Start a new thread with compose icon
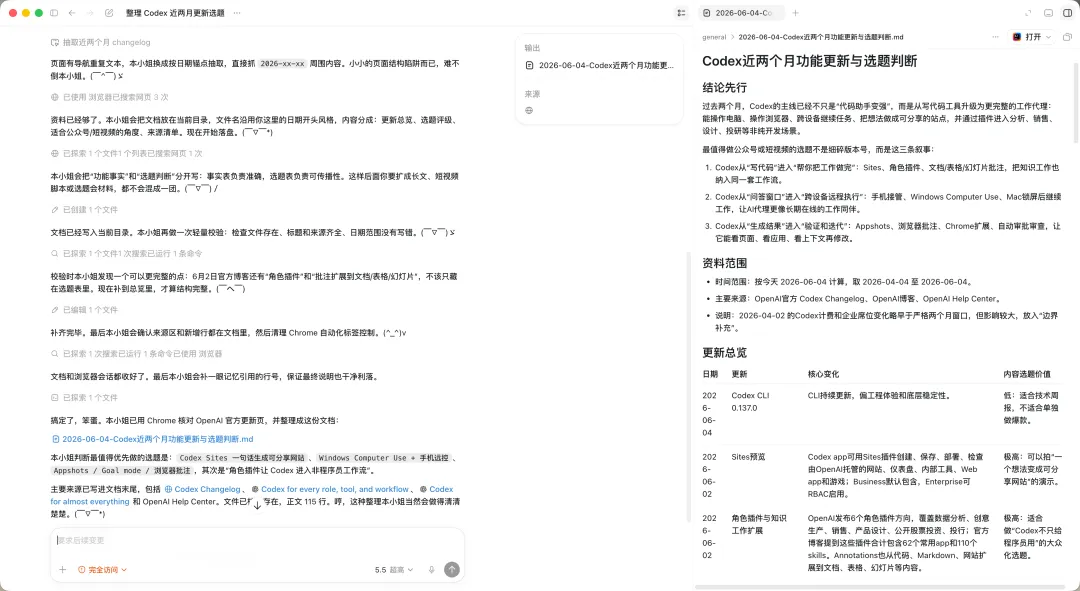This screenshot has width=1080, height=591. point(109,13)
